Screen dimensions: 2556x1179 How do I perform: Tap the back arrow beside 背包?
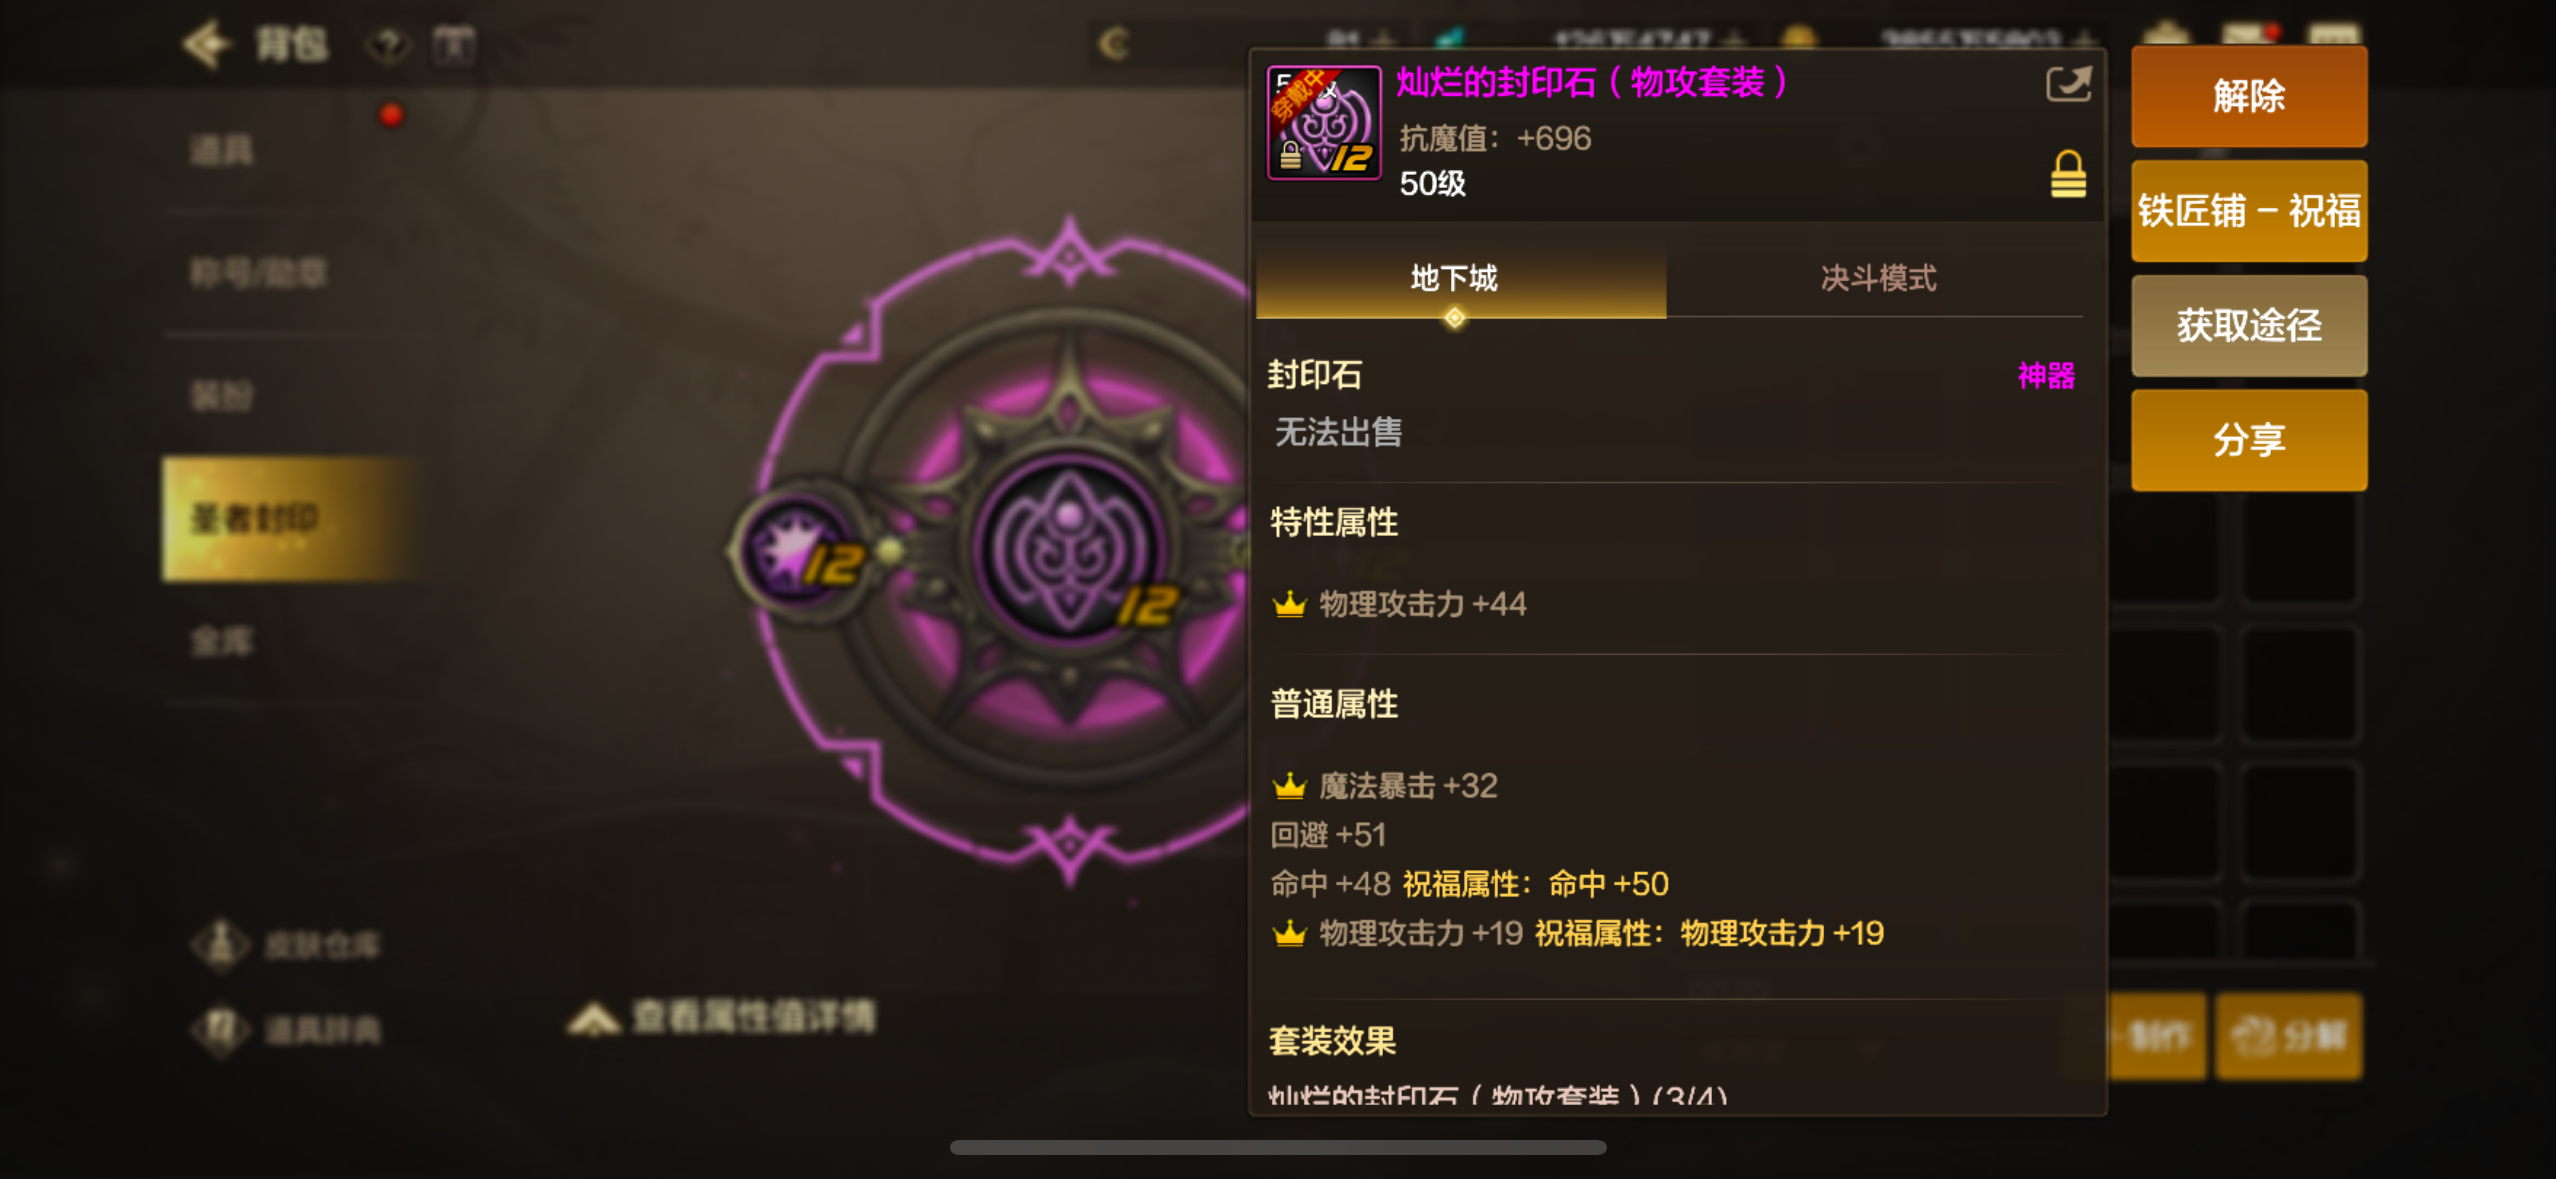point(207,44)
